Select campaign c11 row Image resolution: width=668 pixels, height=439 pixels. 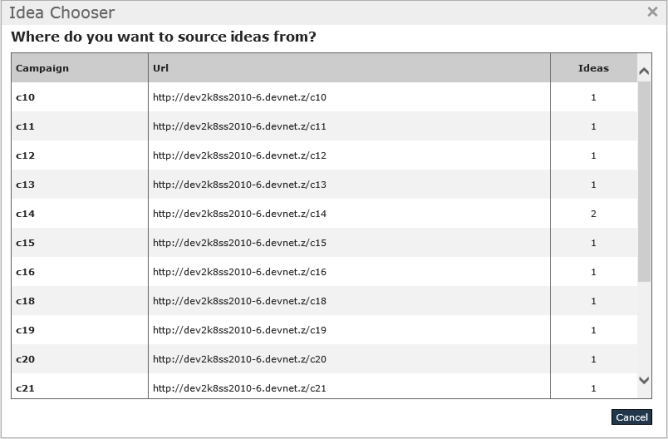pos(24,127)
